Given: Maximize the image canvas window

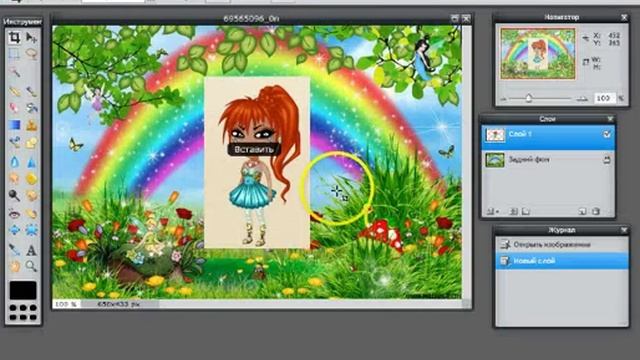Looking at the screenshot, I should pos(454,18).
